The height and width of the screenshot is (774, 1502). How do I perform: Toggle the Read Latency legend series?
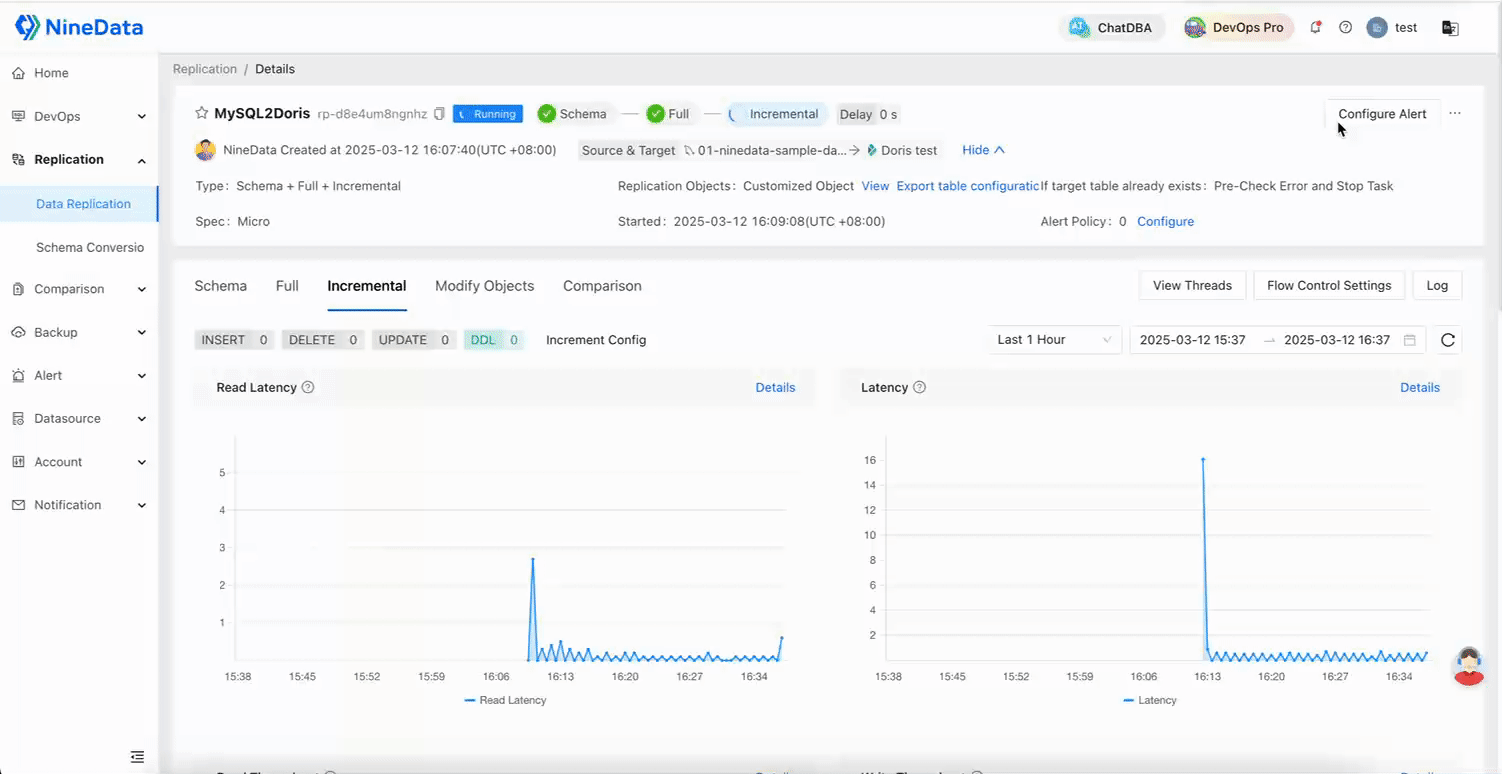pyautogui.click(x=505, y=700)
